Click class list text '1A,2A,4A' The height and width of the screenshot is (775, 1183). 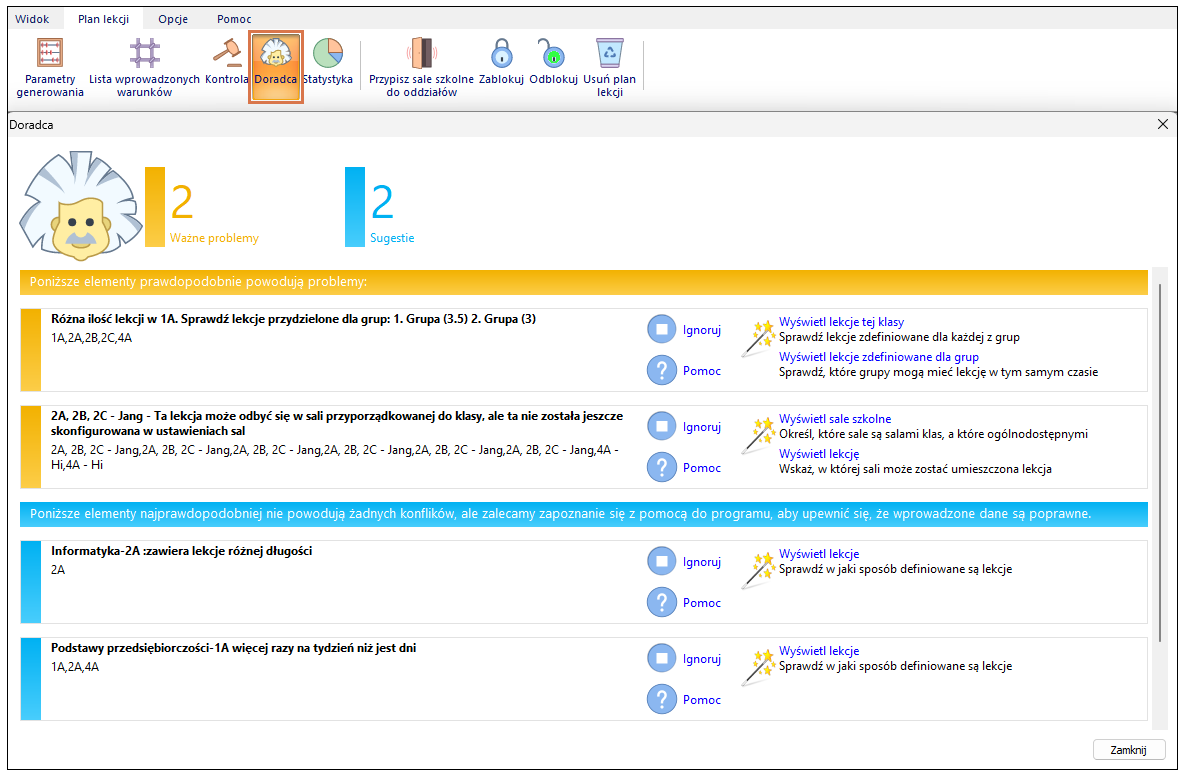click(x=75, y=667)
